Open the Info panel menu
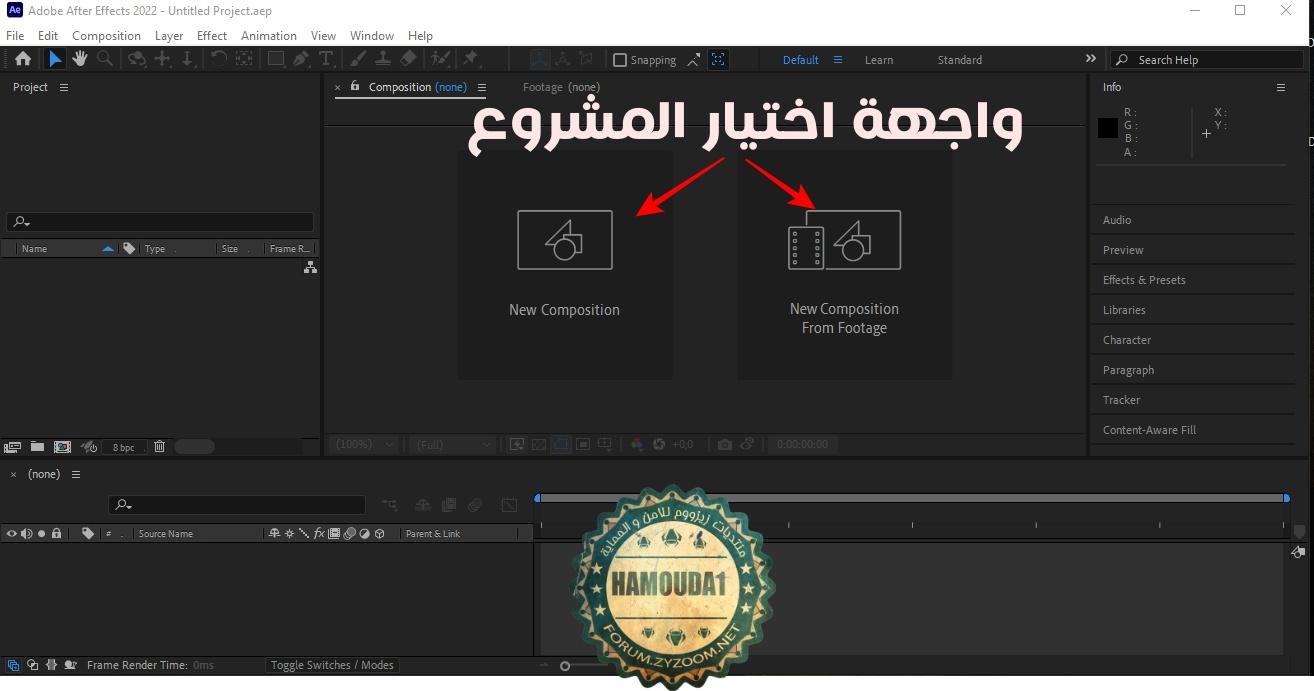 pyautogui.click(x=1280, y=87)
